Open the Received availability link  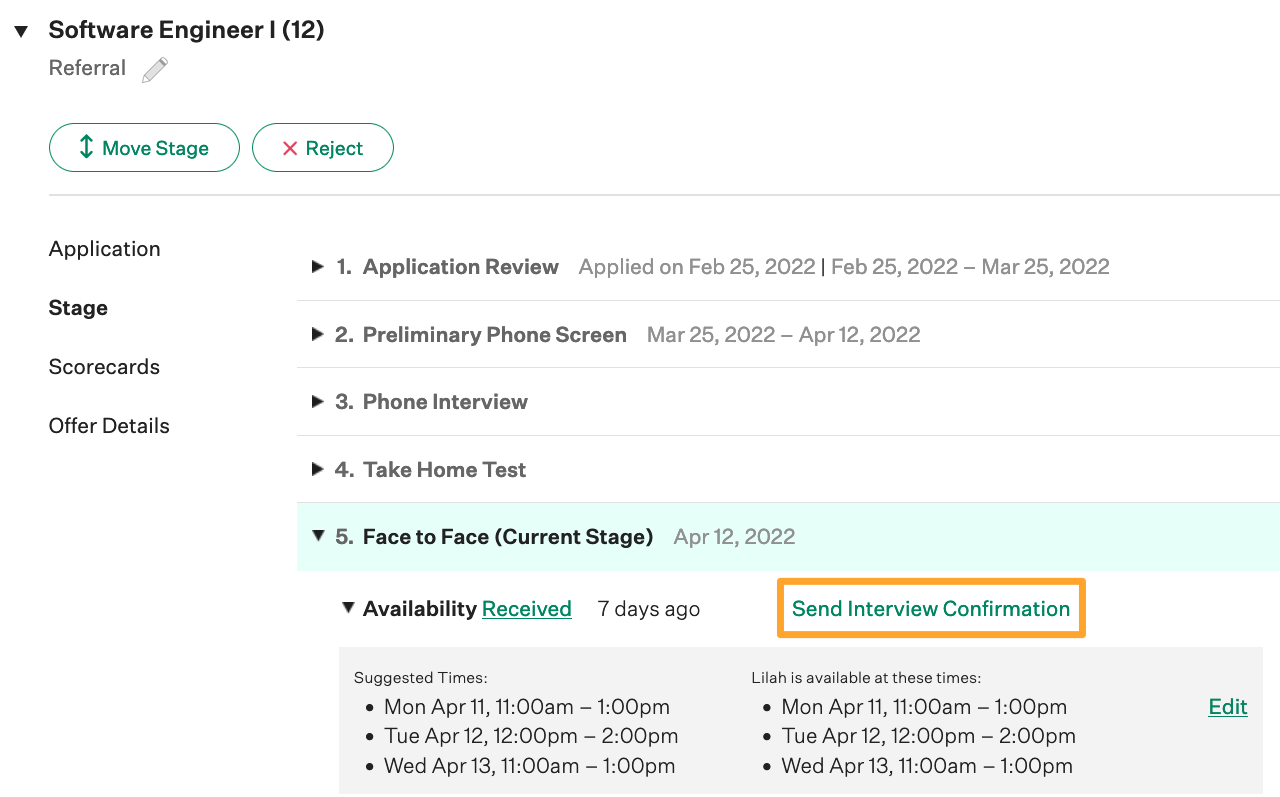tap(527, 608)
